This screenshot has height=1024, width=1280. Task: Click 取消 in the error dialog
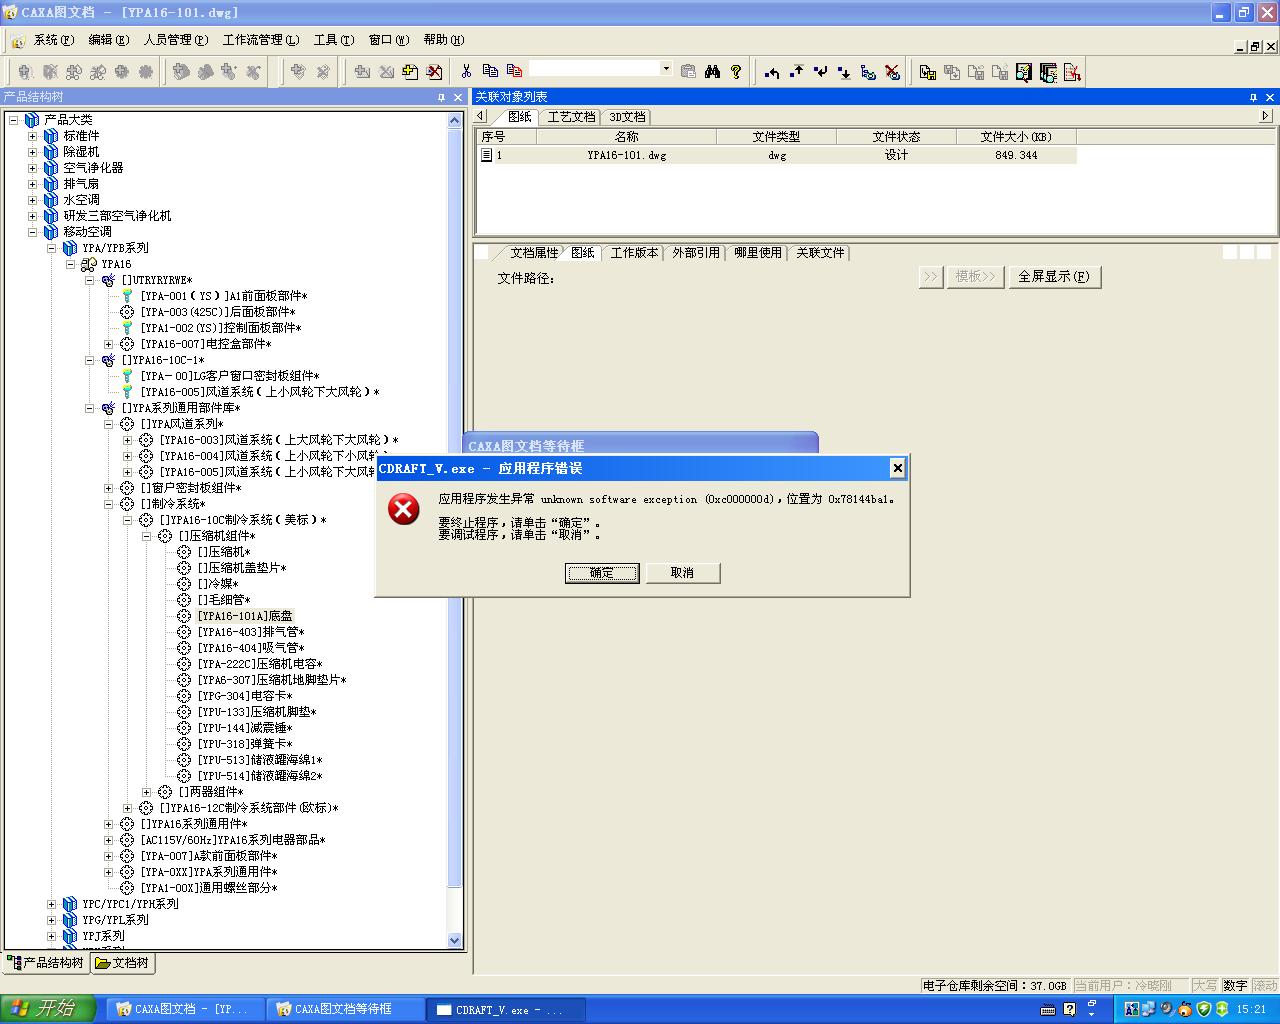pos(683,573)
